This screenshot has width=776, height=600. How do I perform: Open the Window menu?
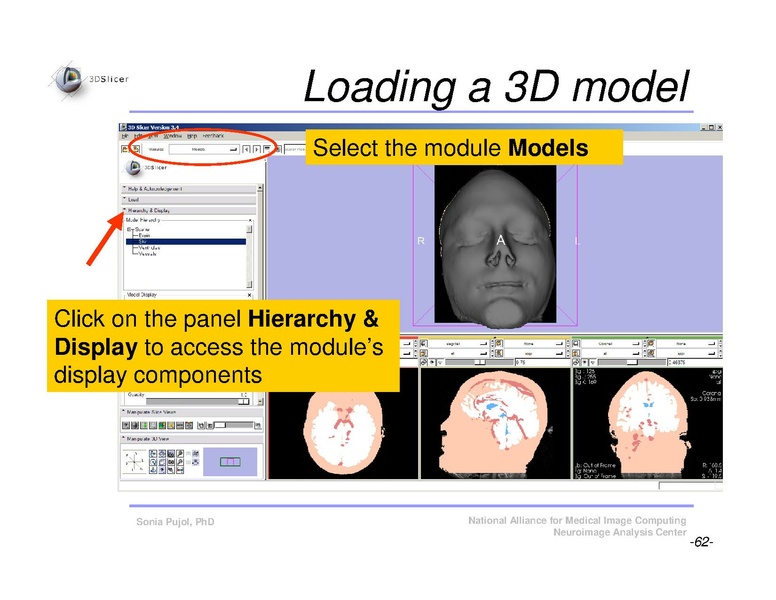(x=172, y=136)
